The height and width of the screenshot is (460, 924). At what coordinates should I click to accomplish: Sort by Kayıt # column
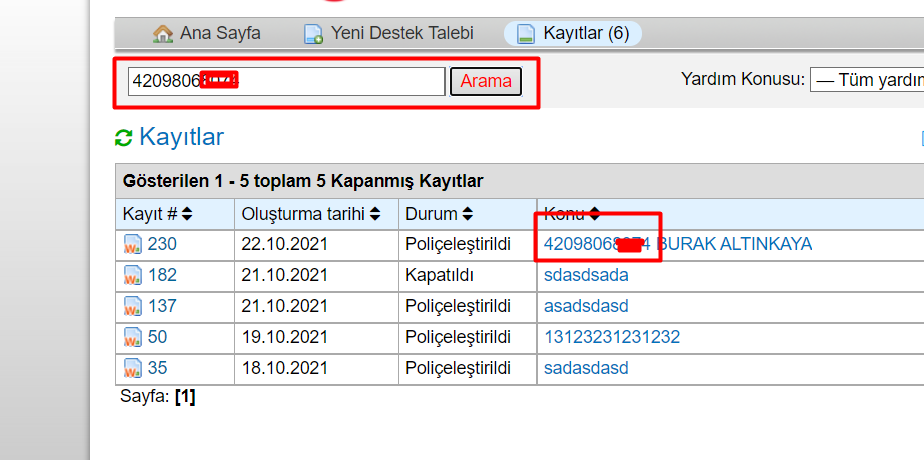157,214
